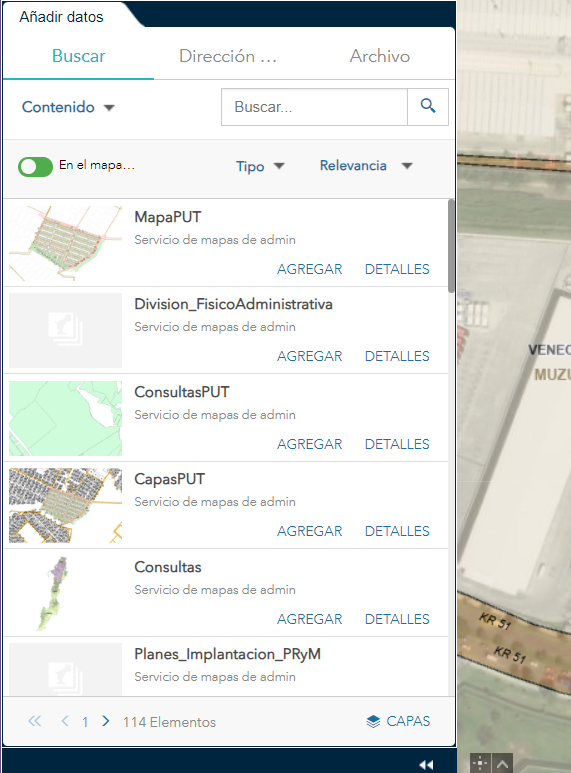Open the CAPAS layers icon
Screen dimensions: 571x773
[373, 722]
